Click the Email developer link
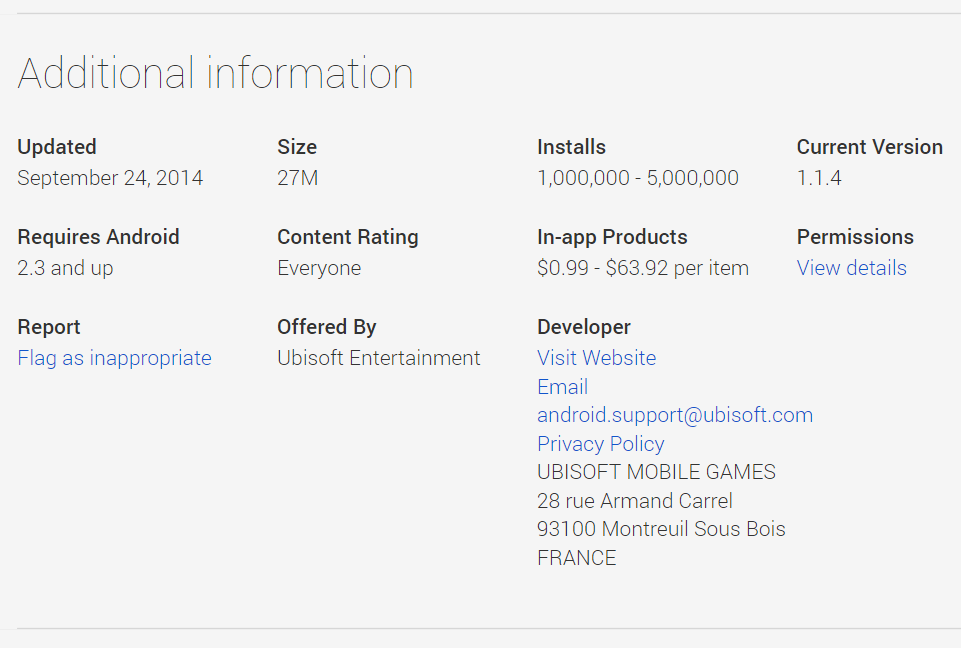 pyautogui.click(x=562, y=387)
